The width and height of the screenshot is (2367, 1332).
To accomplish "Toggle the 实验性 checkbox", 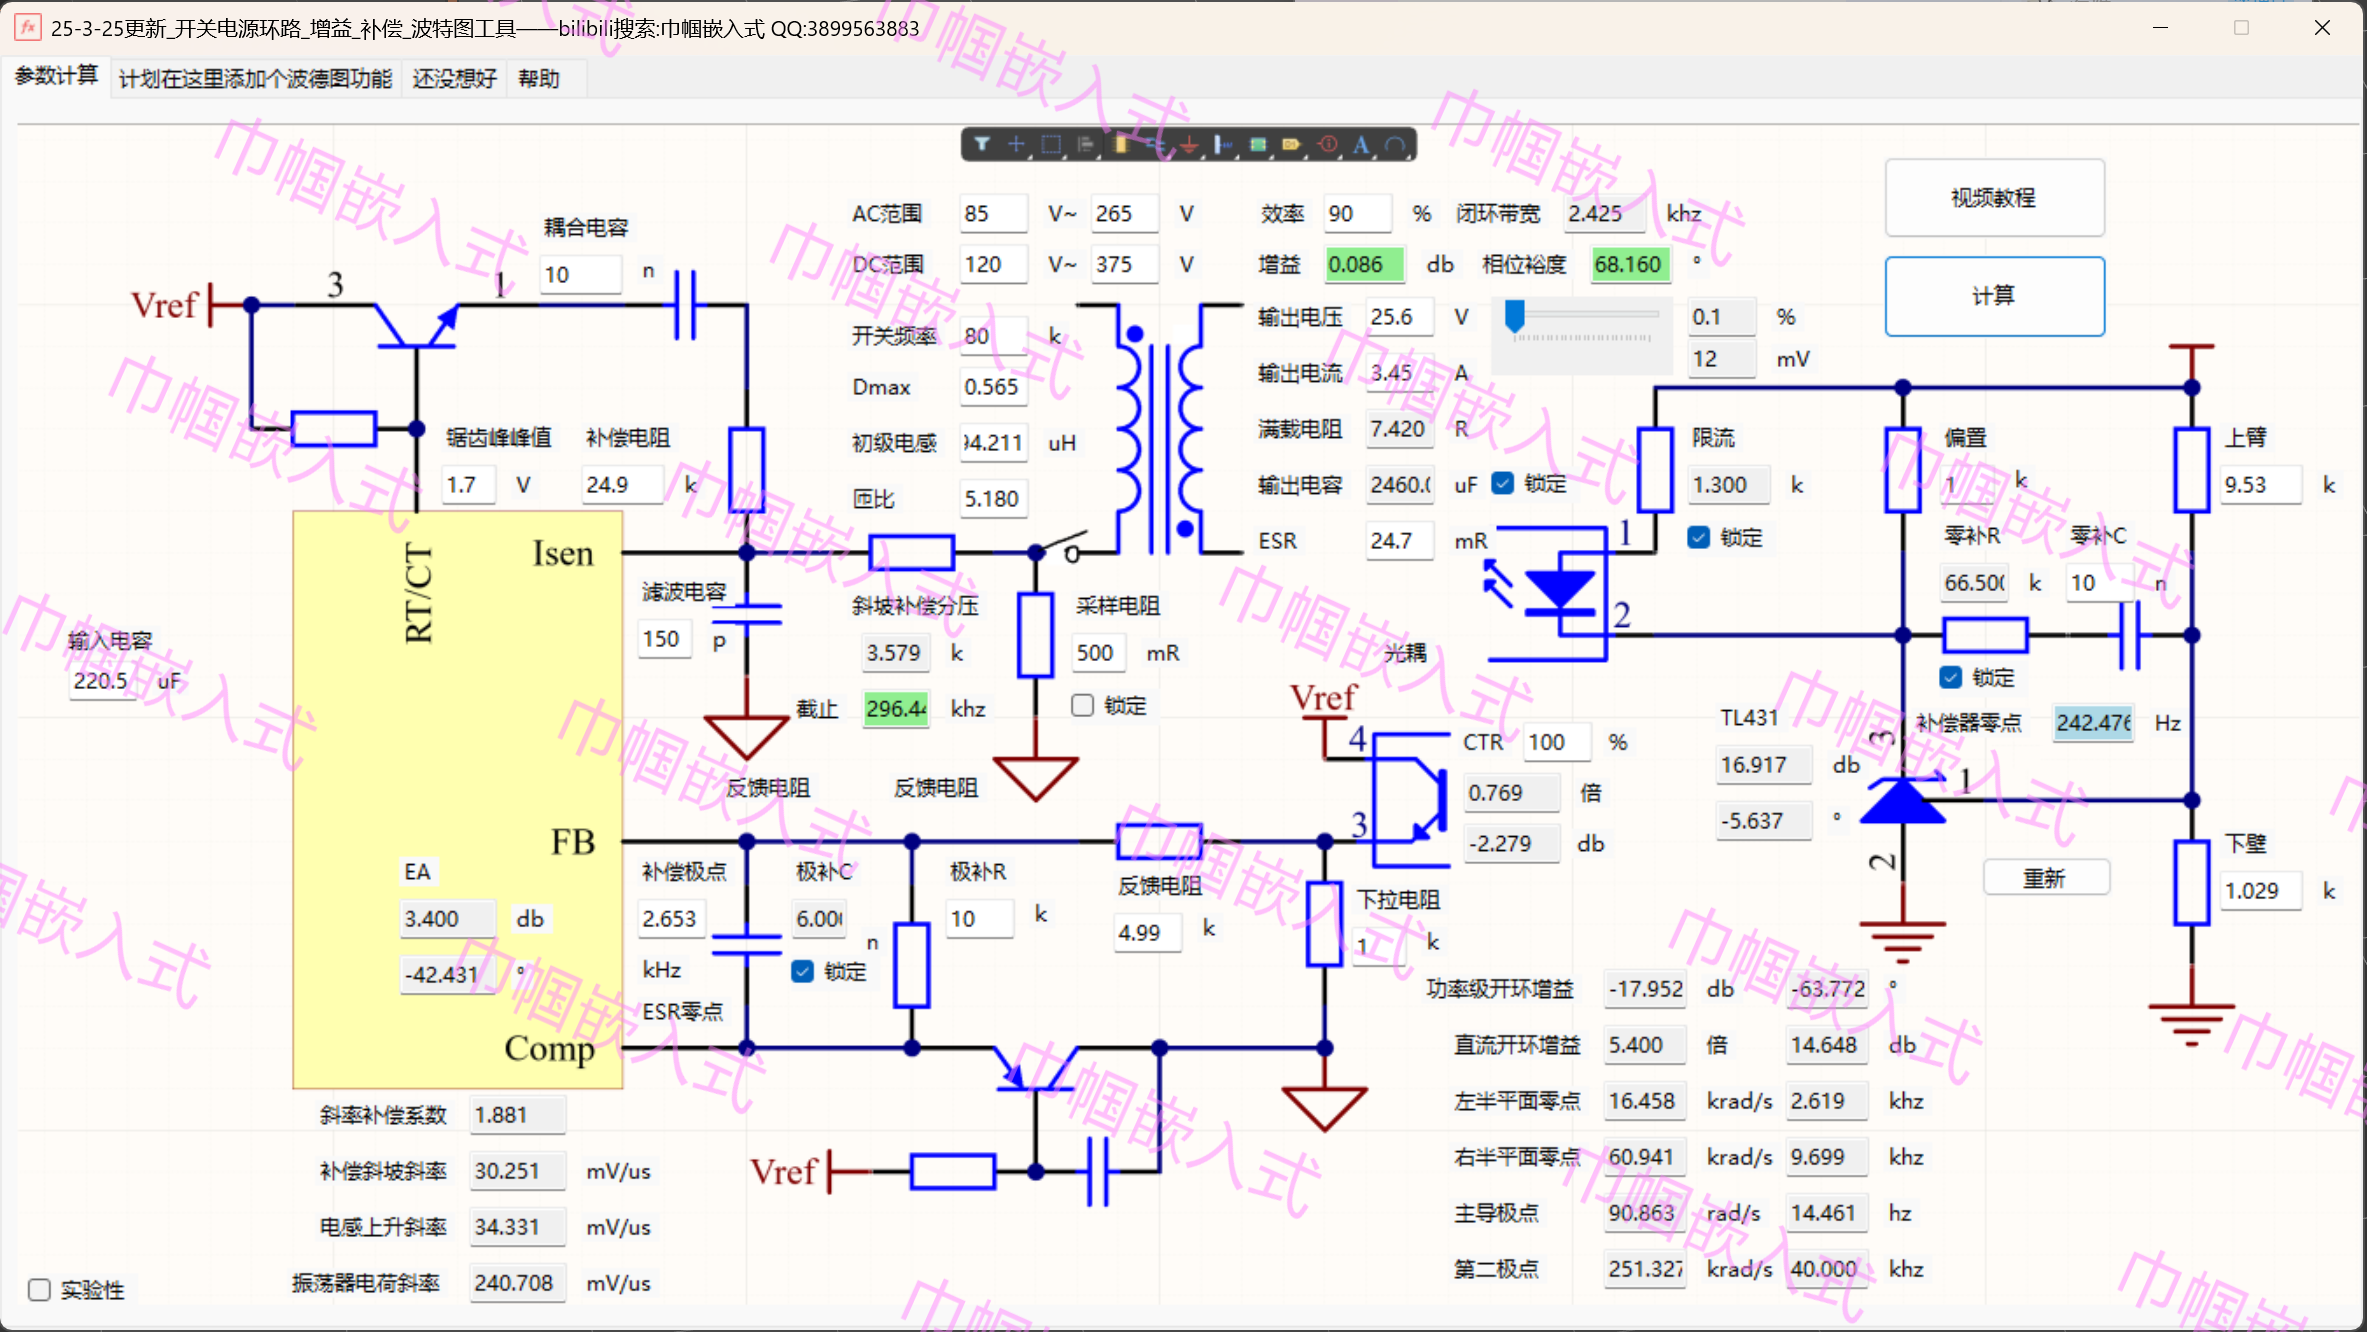I will pos(40,1290).
